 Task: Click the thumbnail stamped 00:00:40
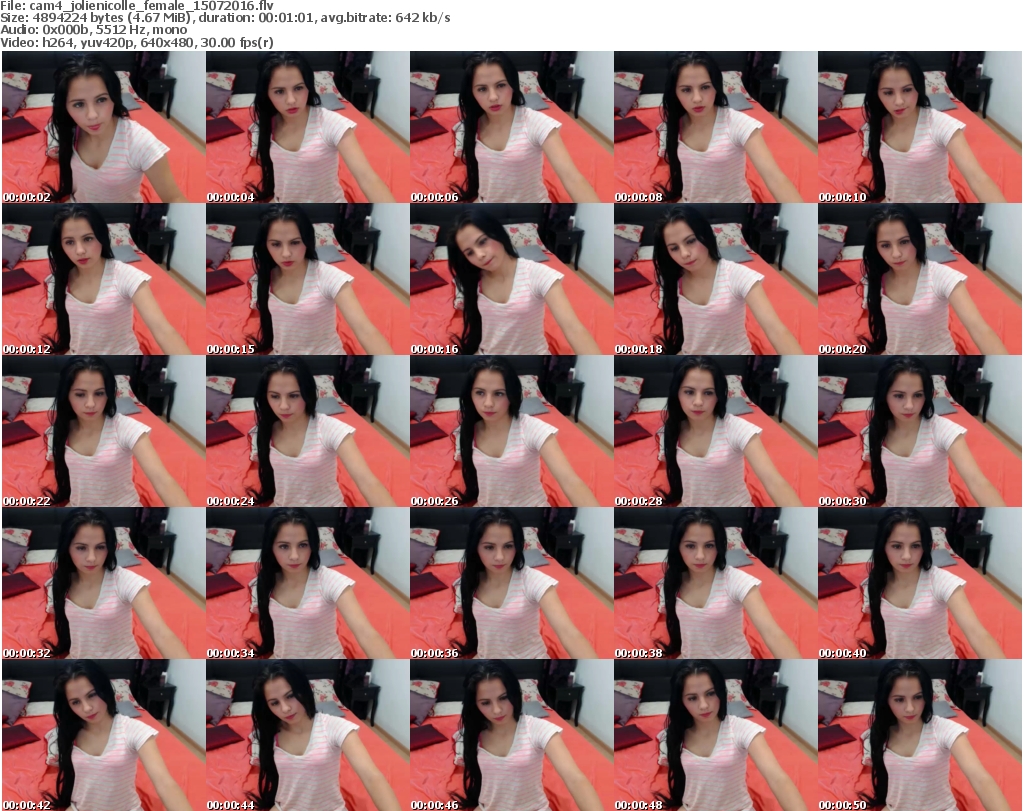tap(920, 584)
